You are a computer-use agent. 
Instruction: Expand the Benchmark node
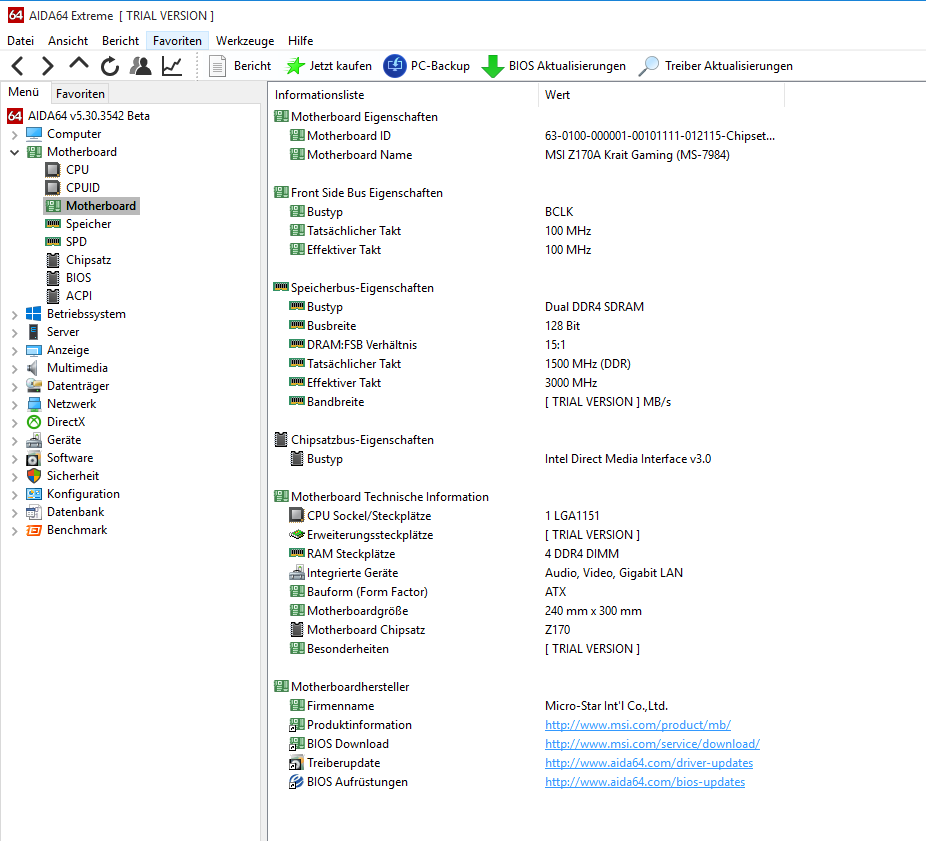[15, 531]
